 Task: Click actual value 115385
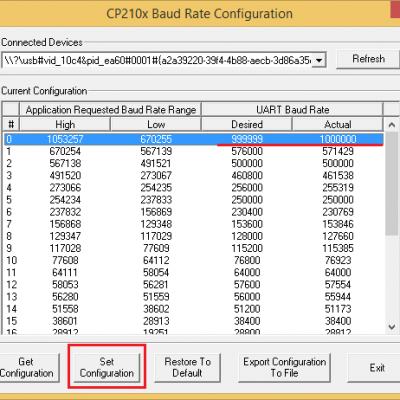(338, 248)
